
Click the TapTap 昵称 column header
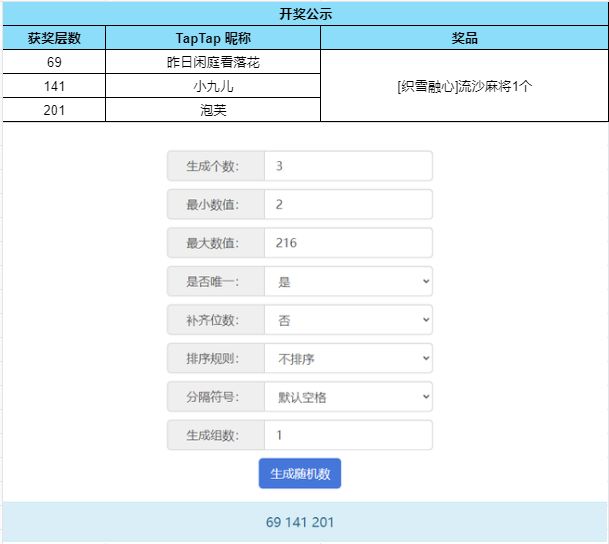click(213, 38)
